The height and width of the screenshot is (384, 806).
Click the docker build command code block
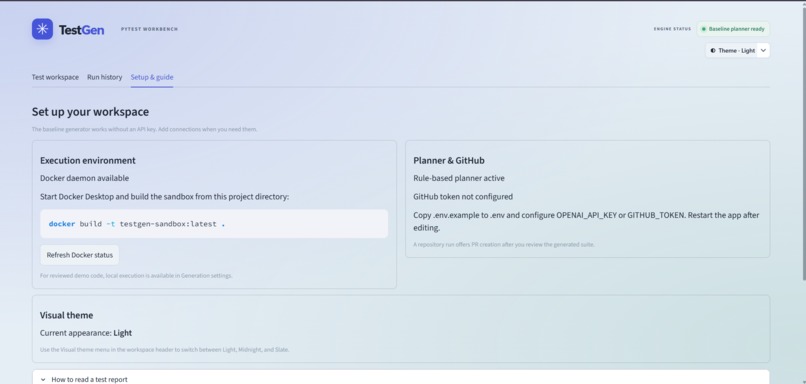pyautogui.click(x=214, y=224)
